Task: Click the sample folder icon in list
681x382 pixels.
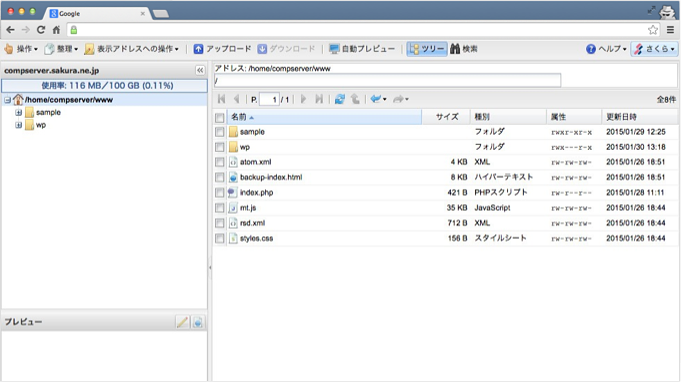Action: click(x=233, y=132)
